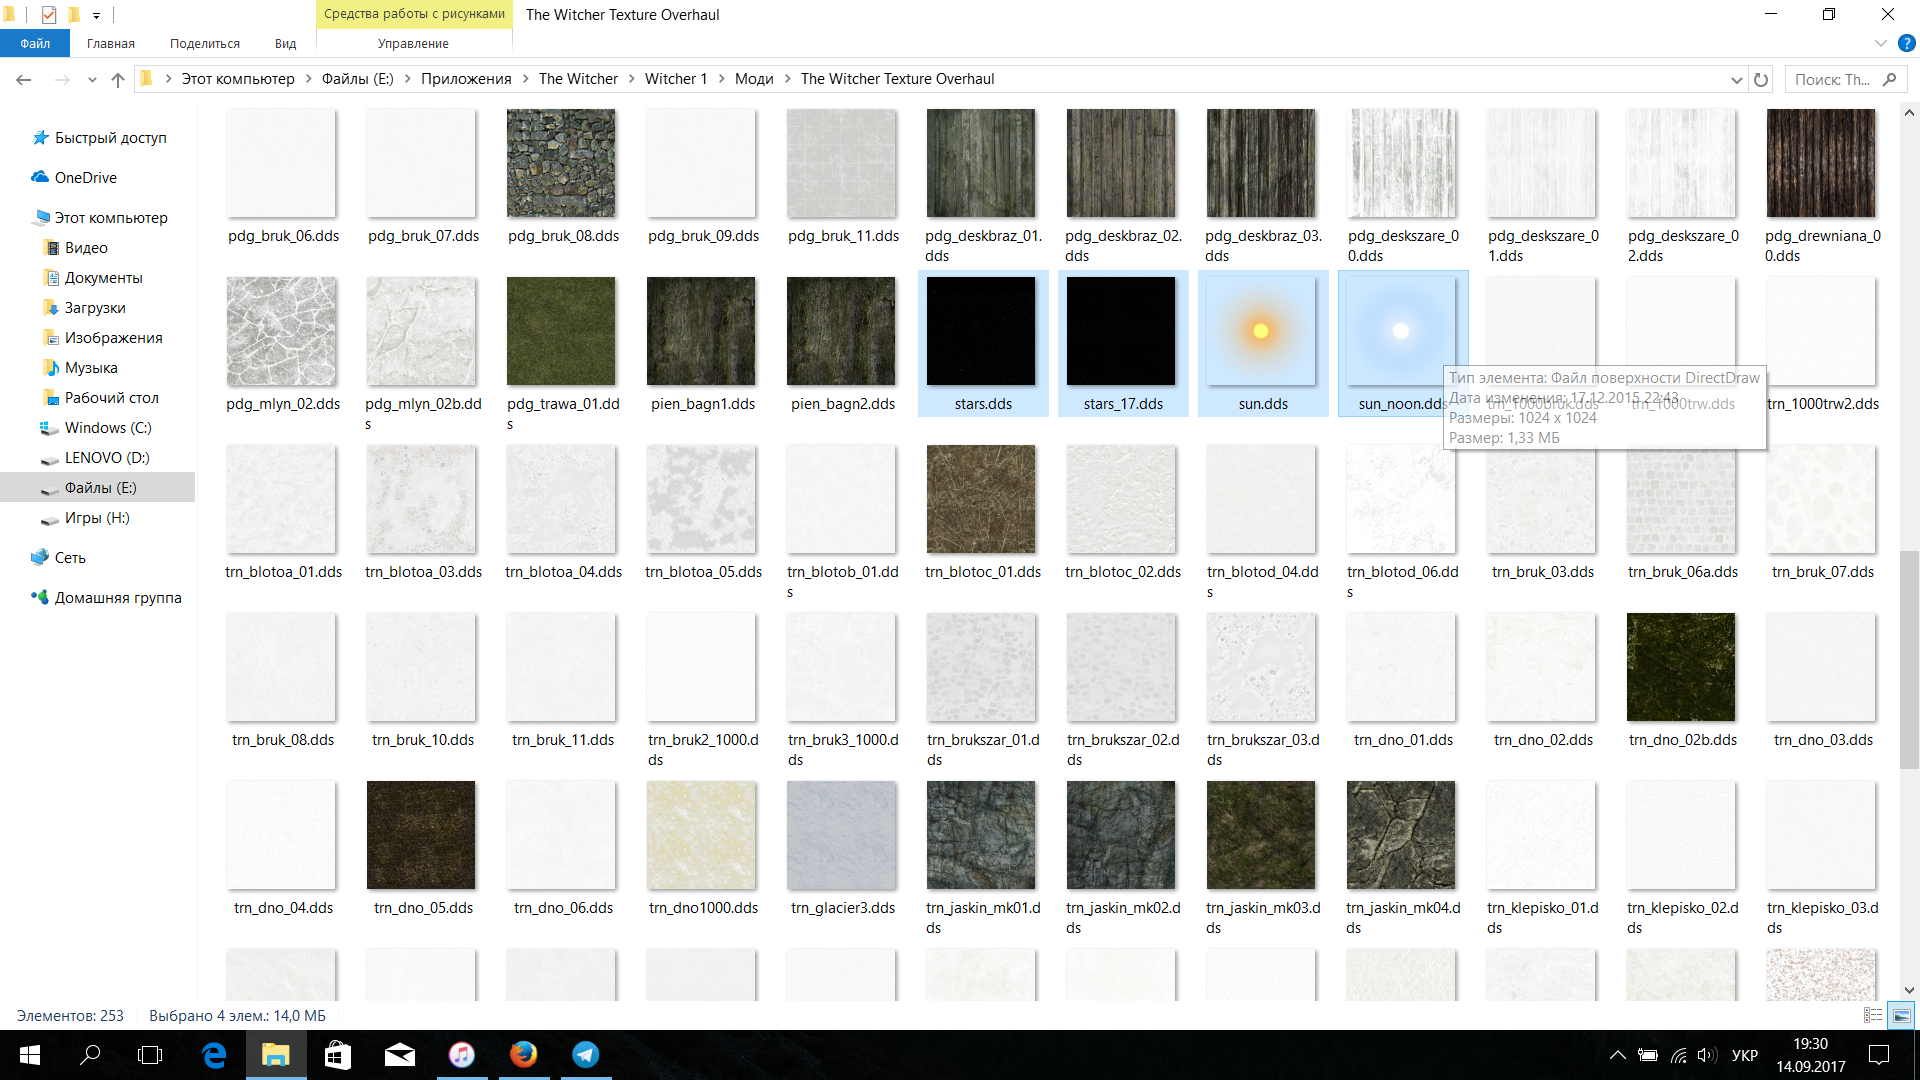
Task: Open the Управление ribbon tab
Action: (413, 43)
